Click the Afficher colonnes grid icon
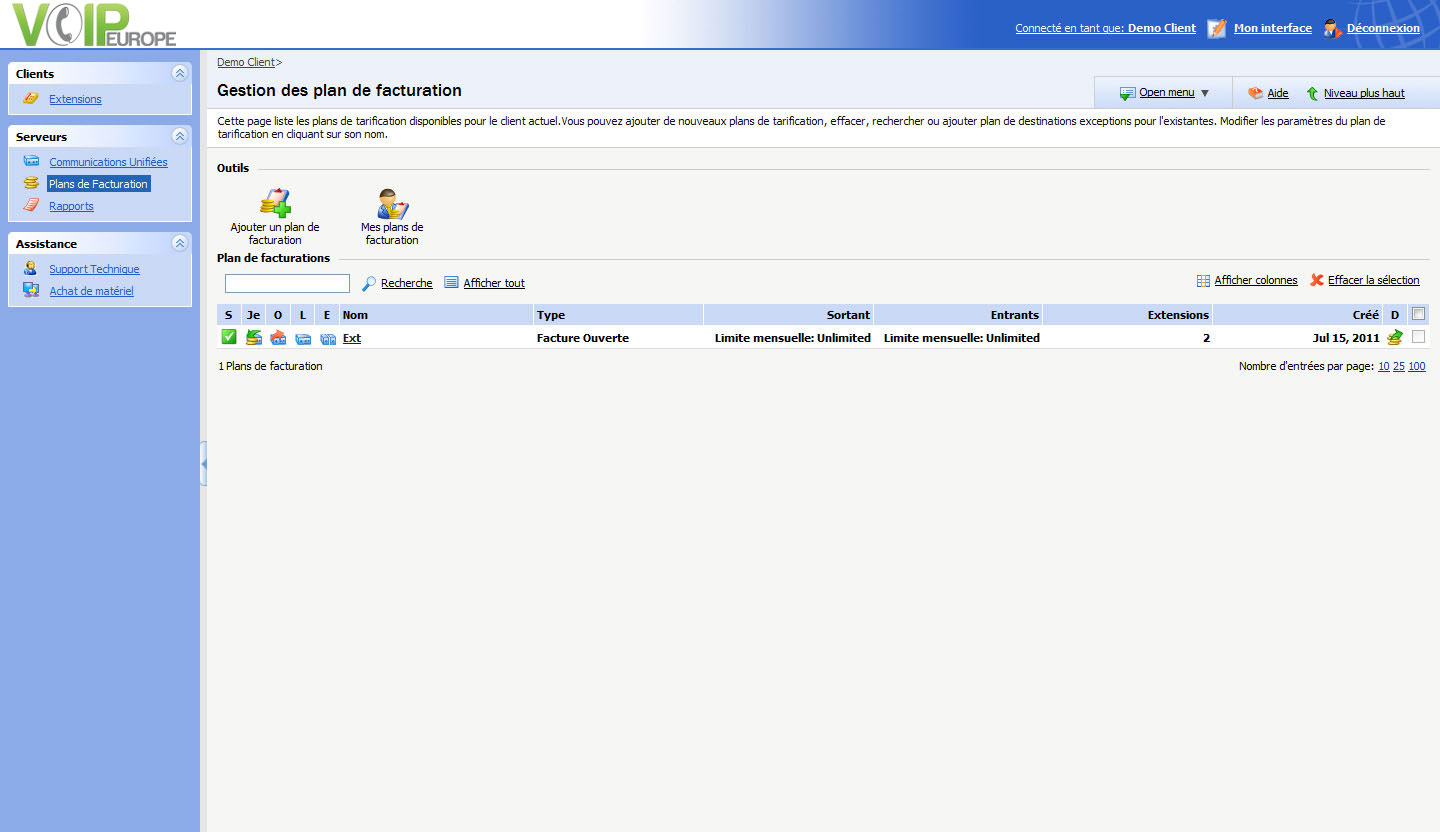This screenshot has height=832, width=1440. coord(1203,281)
